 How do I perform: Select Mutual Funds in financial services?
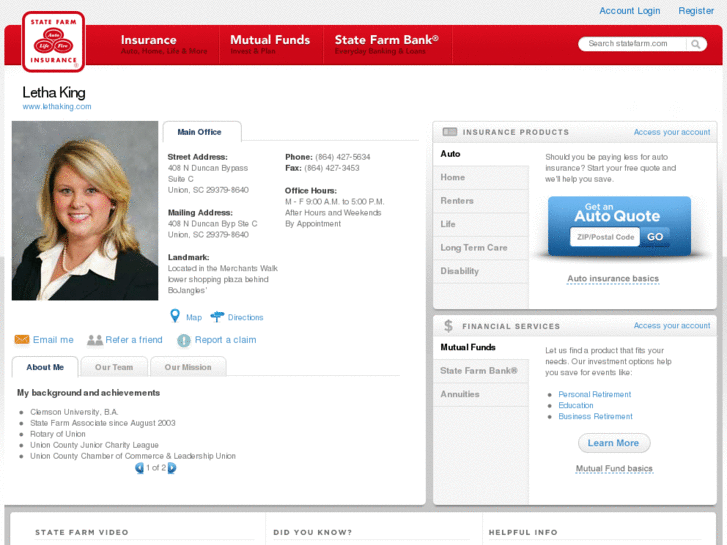(481, 347)
